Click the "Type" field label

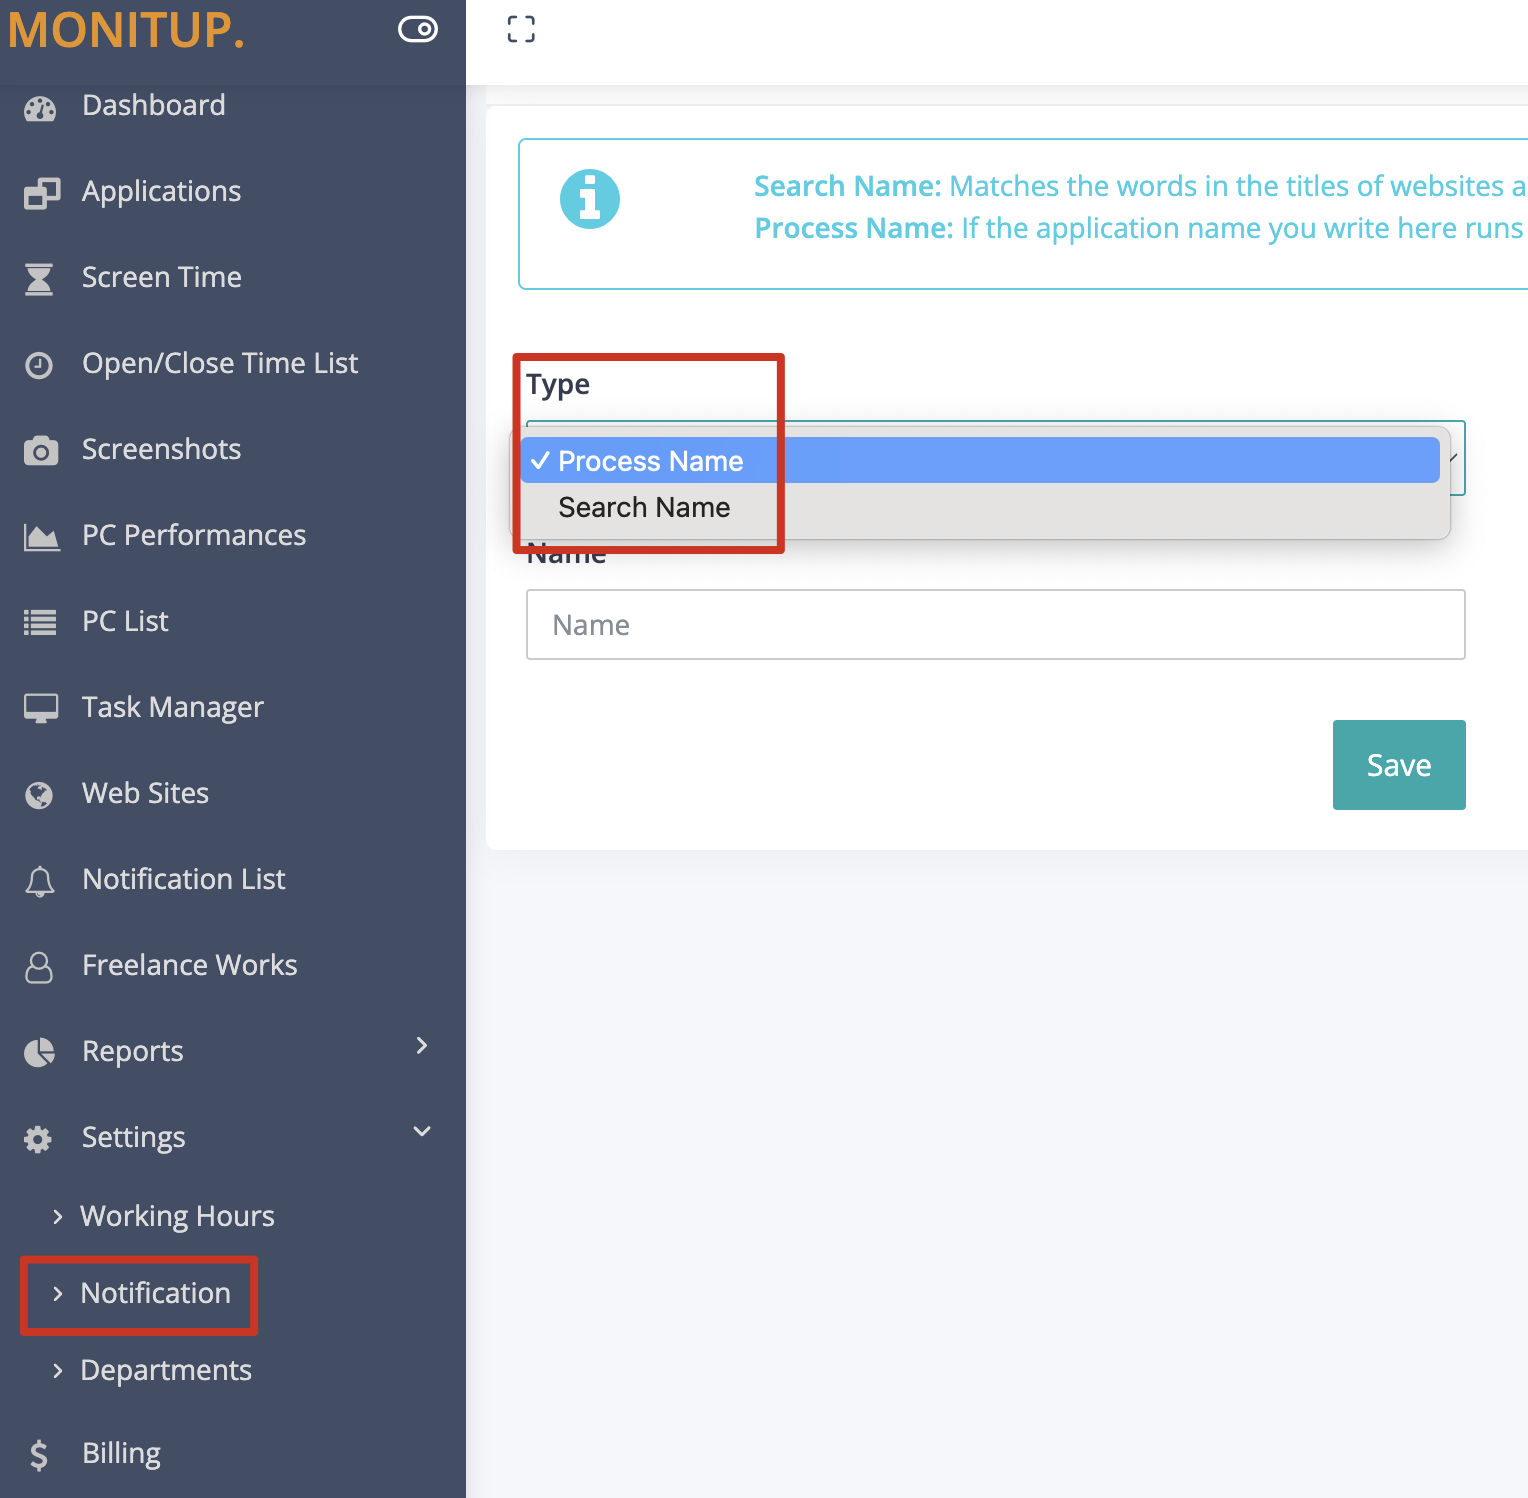point(558,385)
